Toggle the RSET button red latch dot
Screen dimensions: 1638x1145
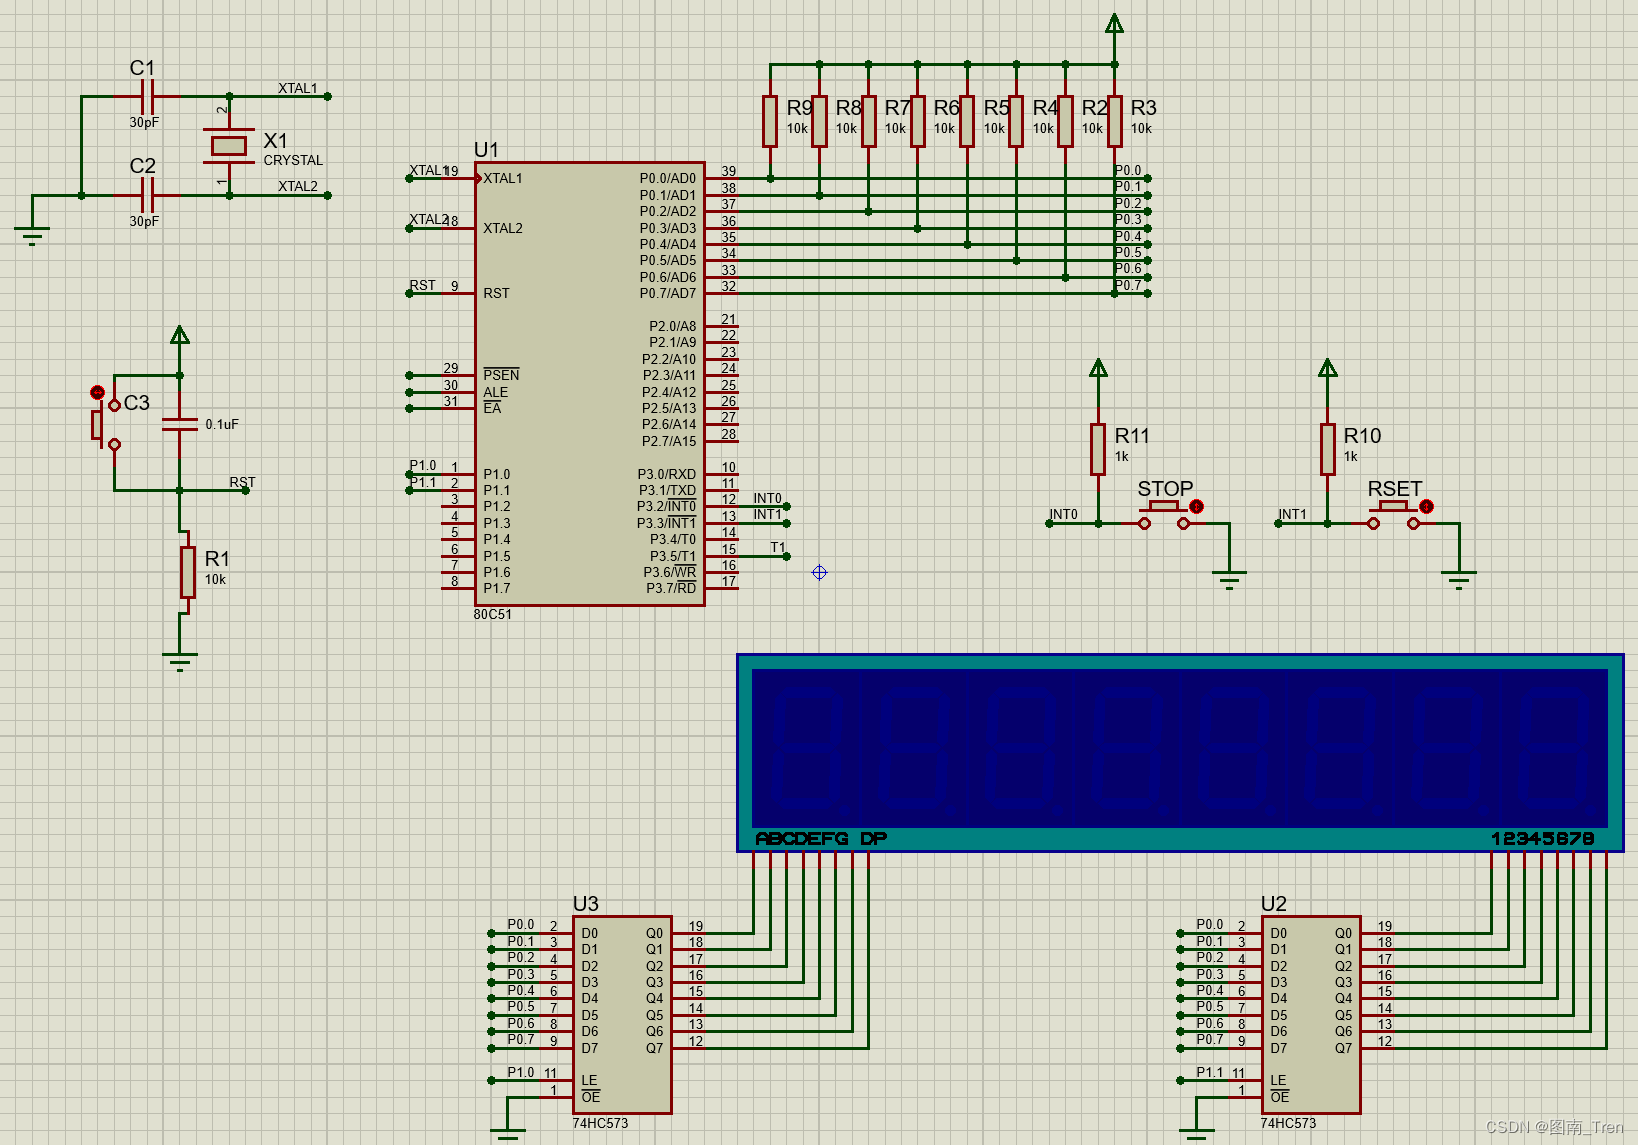tap(1426, 507)
